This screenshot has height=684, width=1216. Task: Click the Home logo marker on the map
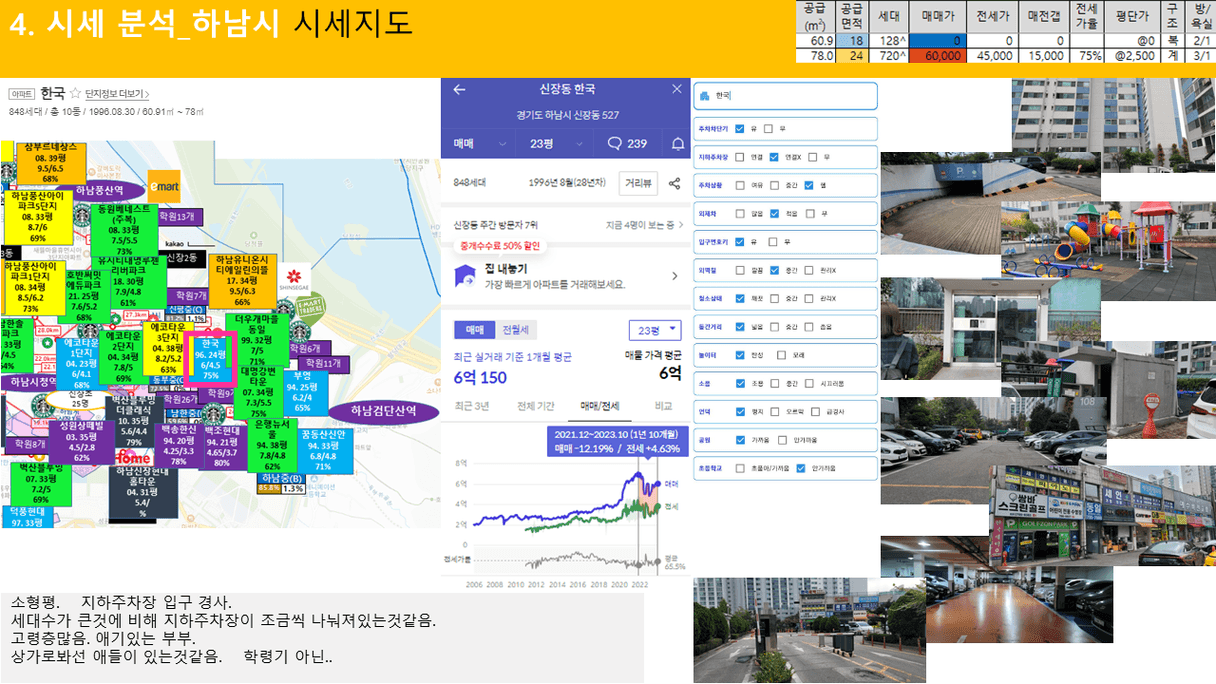(x=134, y=457)
